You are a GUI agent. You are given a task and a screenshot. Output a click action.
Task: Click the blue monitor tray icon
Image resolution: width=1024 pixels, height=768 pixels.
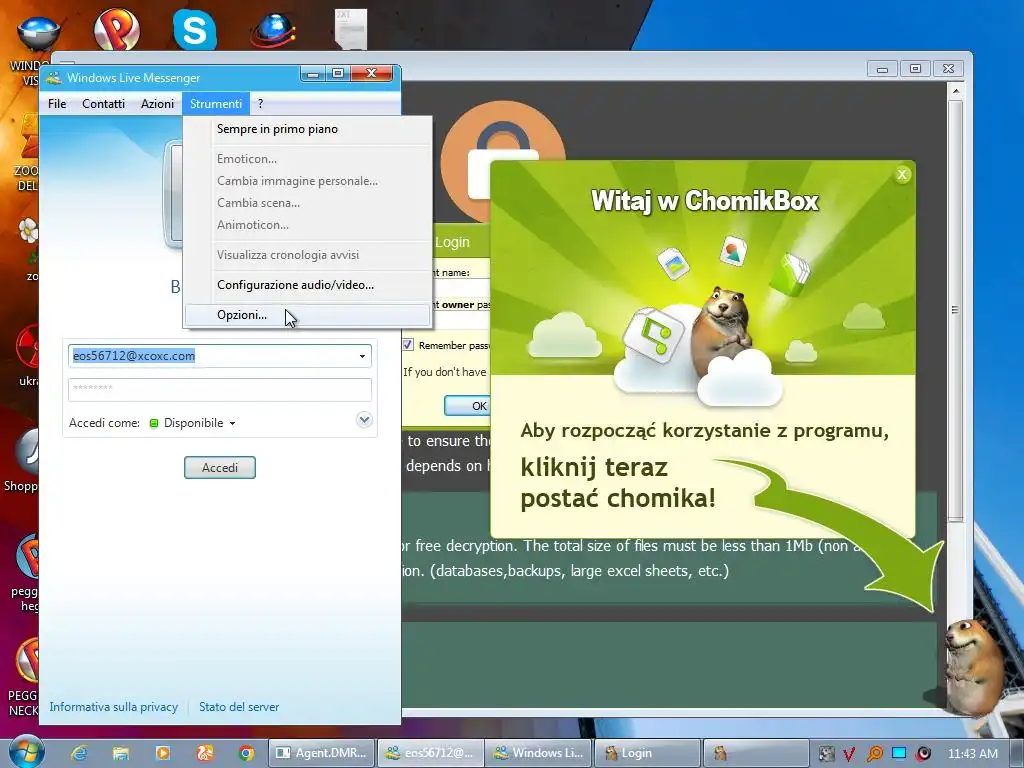(899, 754)
